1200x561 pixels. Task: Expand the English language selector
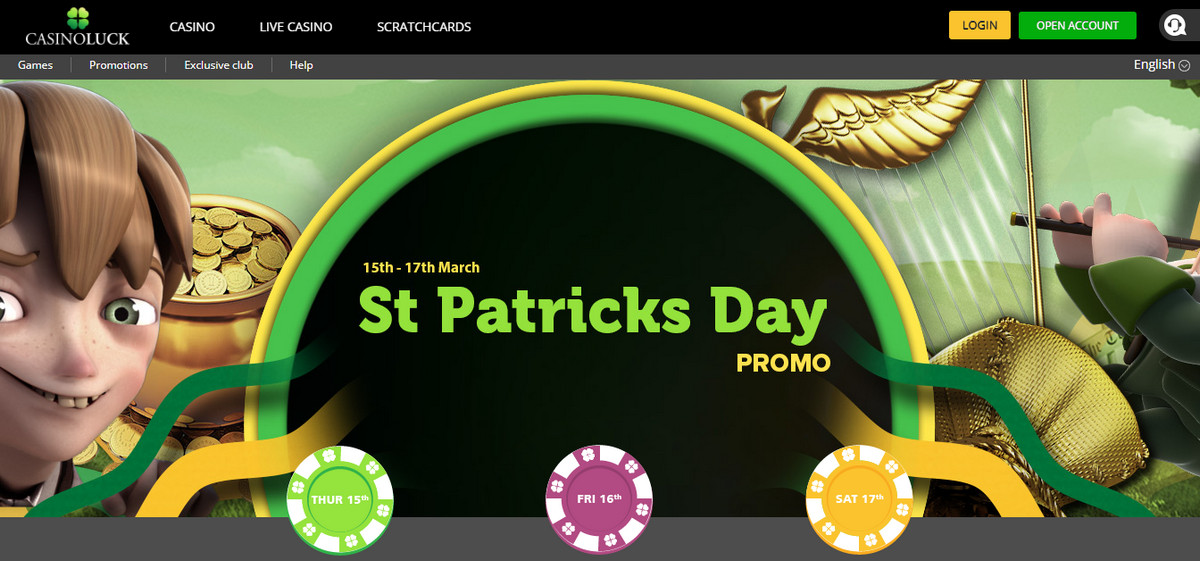(1161, 64)
